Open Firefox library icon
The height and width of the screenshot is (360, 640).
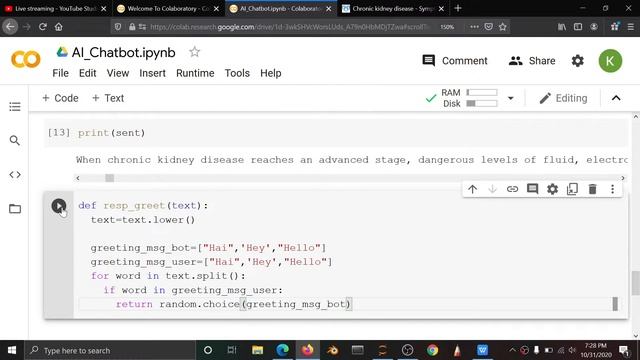(x=562, y=27)
